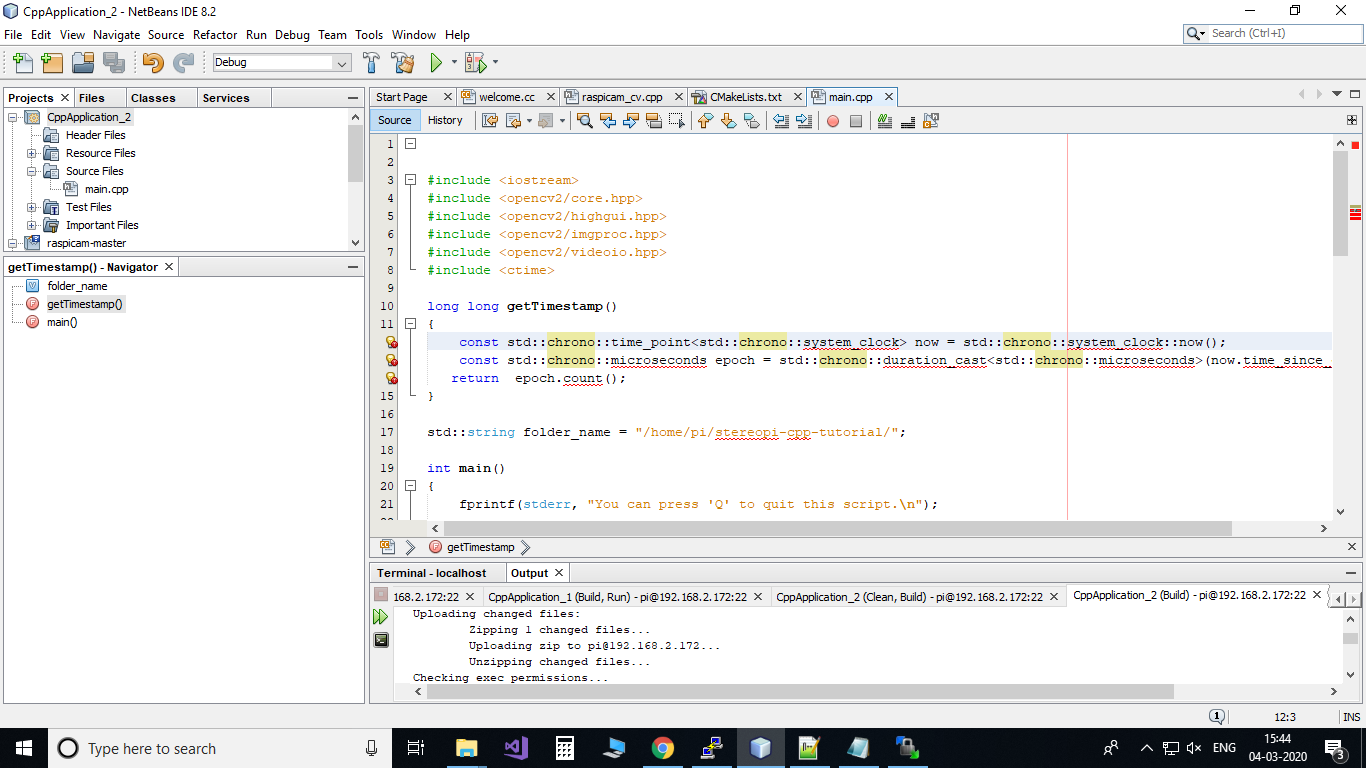Run the project with green play icon
Image resolution: width=1366 pixels, height=768 pixels.
pyautogui.click(x=436, y=62)
